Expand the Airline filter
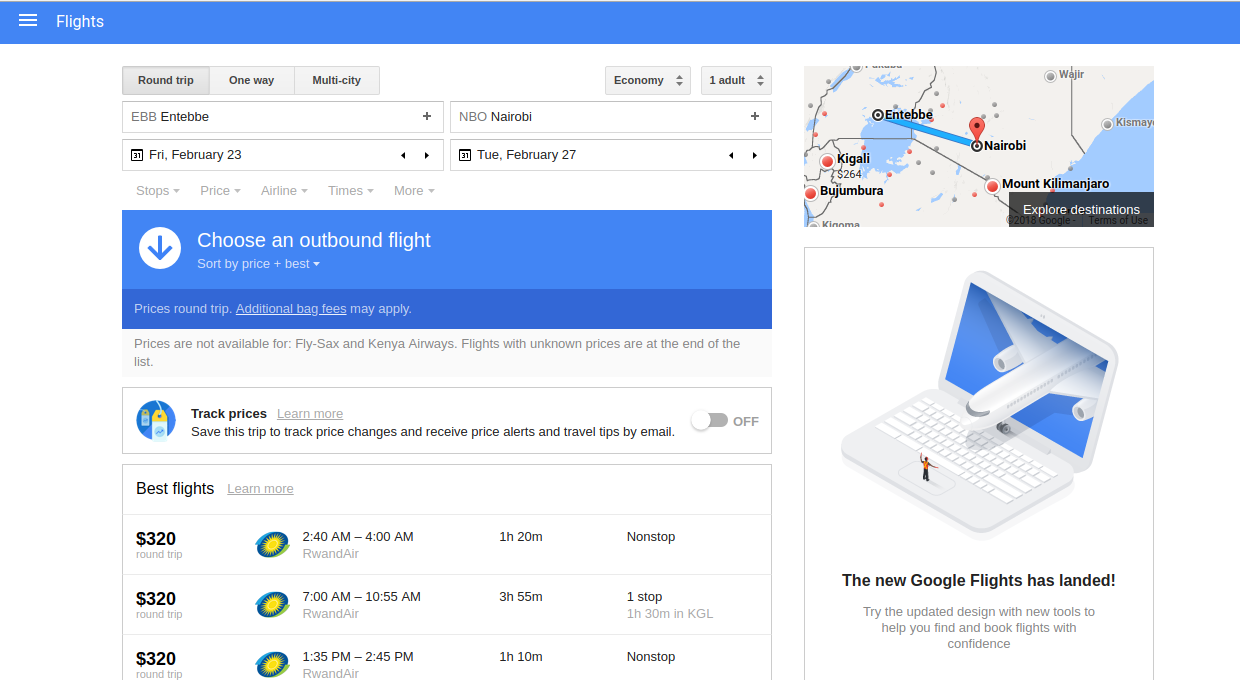Screen dimensions: 1240x680 284,191
